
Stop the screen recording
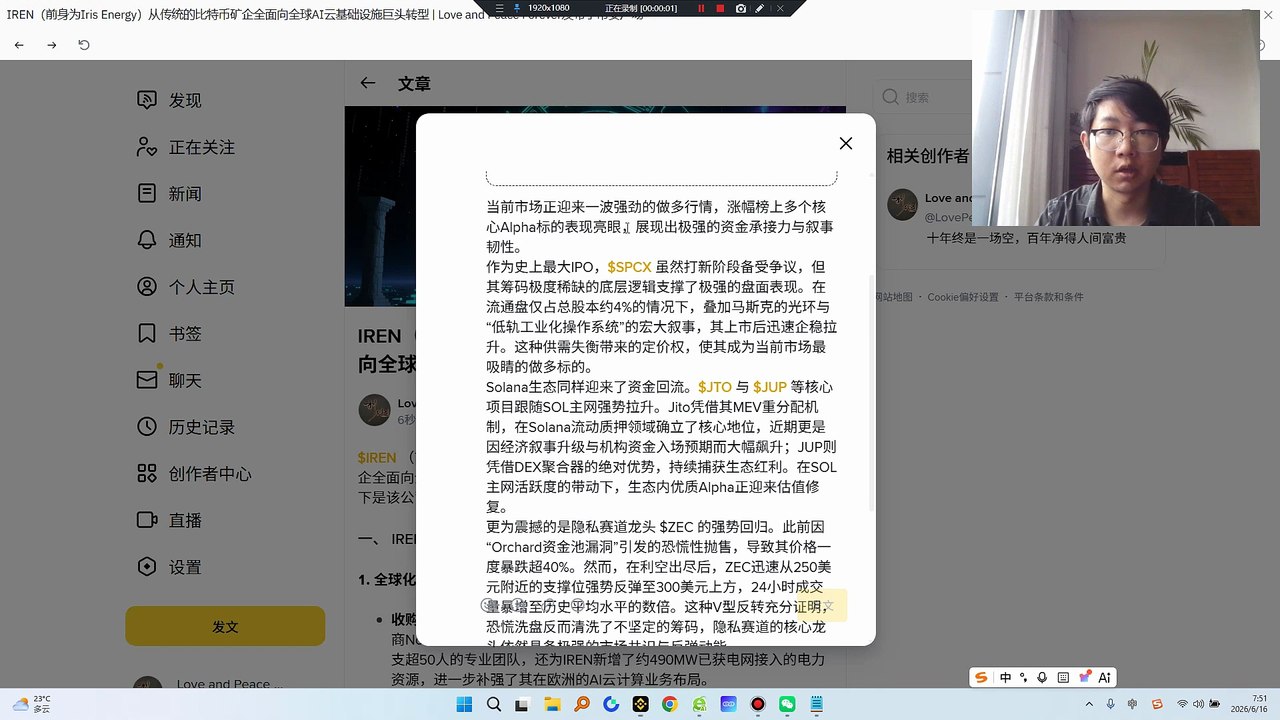(x=720, y=8)
